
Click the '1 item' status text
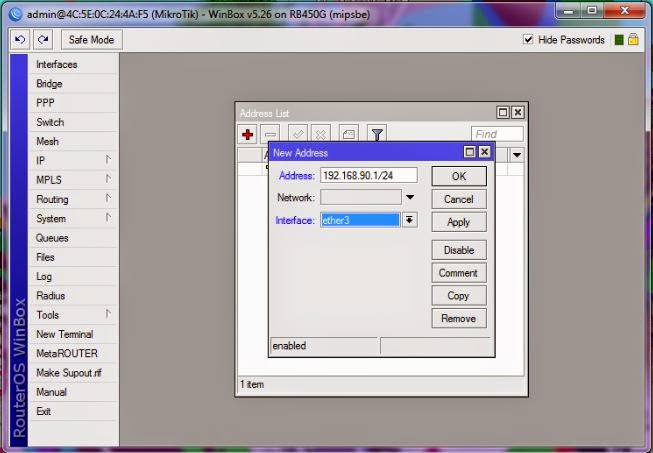pyautogui.click(x=252, y=384)
